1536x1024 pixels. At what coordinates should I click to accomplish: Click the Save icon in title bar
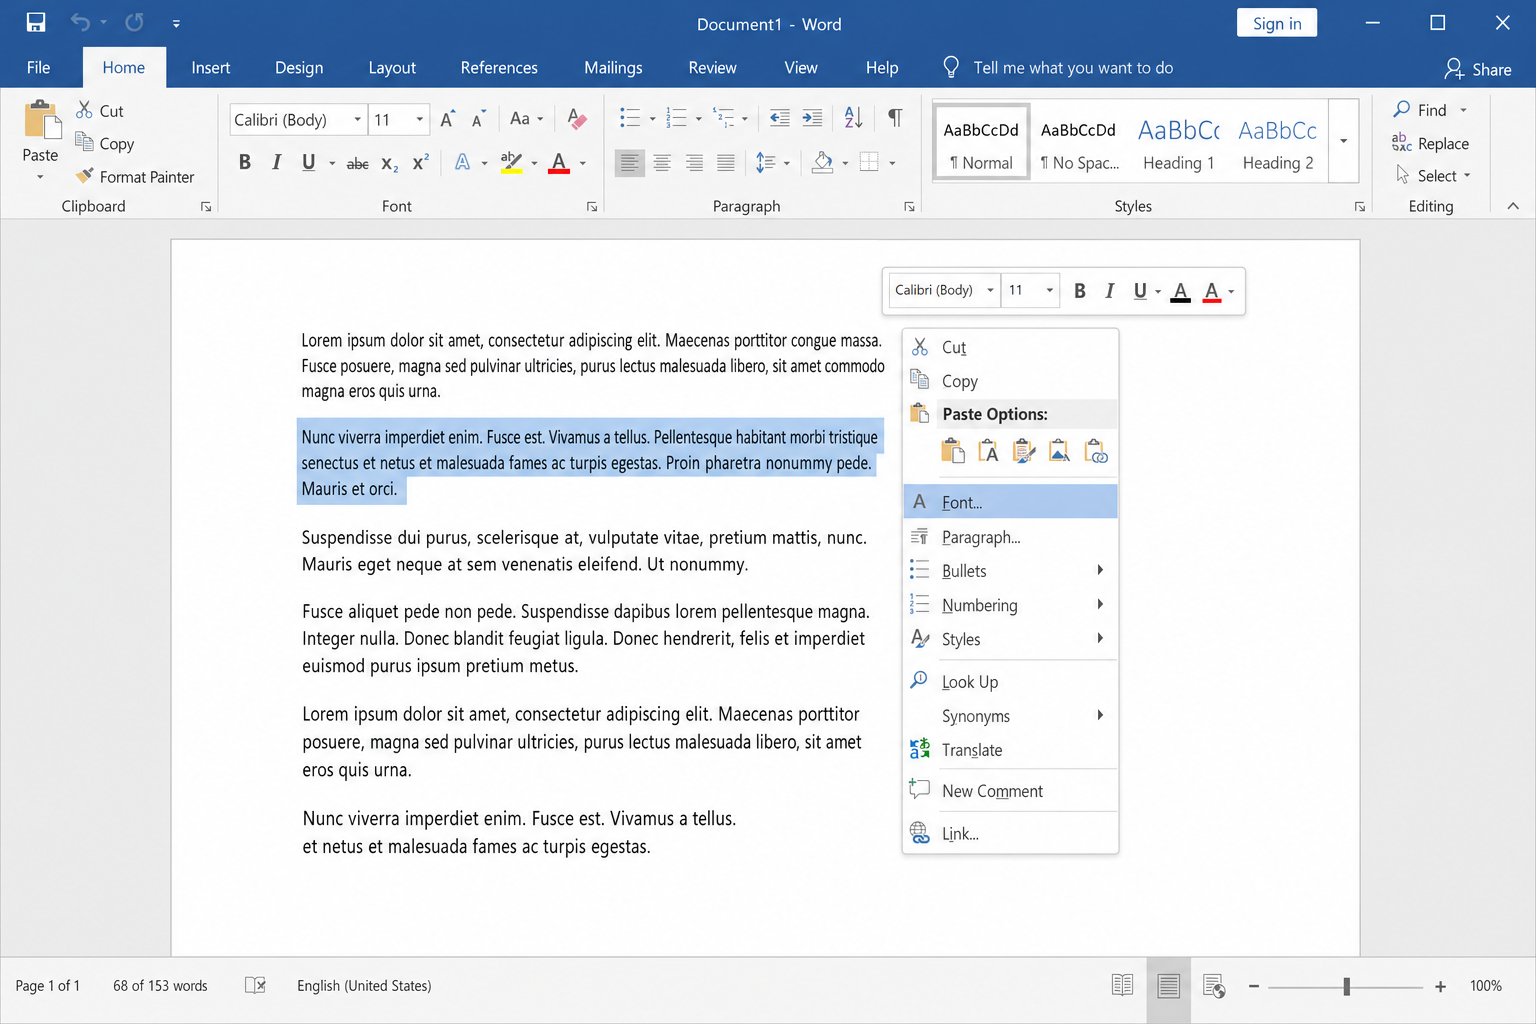tap(36, 22)
